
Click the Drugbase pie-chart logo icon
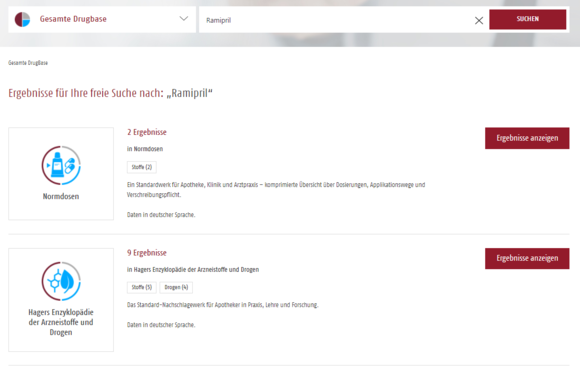tap(22, 19)
